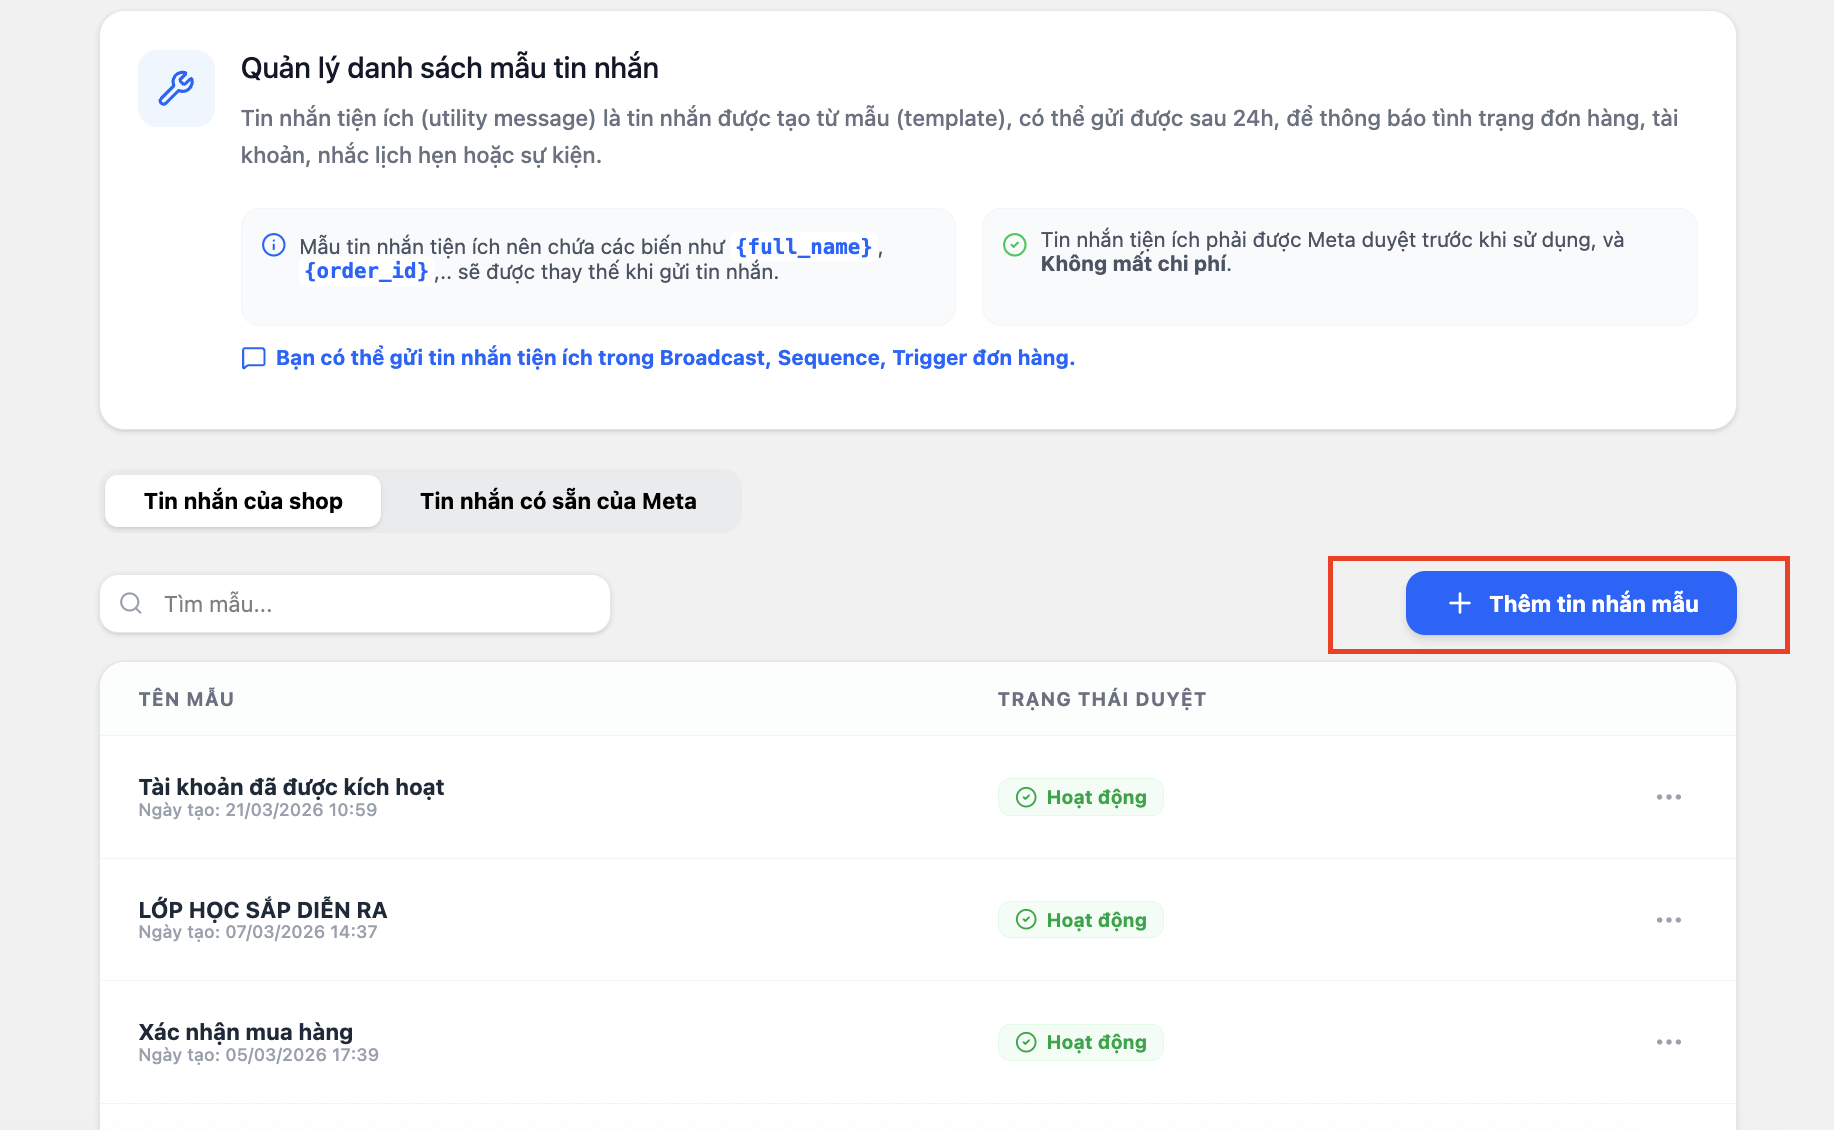The image size is (1834, 1130).
Task: Click Hoạt động badge for Tài khoản đã được kích hoạt
Action: pyautogui.click(x=1081, y=797)
